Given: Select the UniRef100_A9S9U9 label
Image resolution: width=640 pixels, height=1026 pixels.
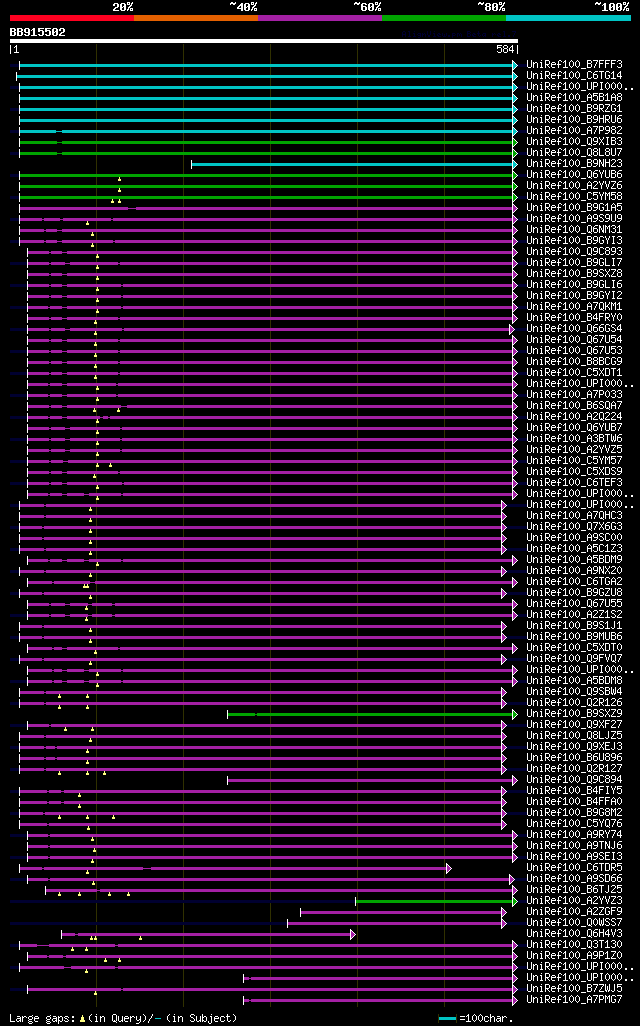Looking at the screenshot, I should click(574, 219).
